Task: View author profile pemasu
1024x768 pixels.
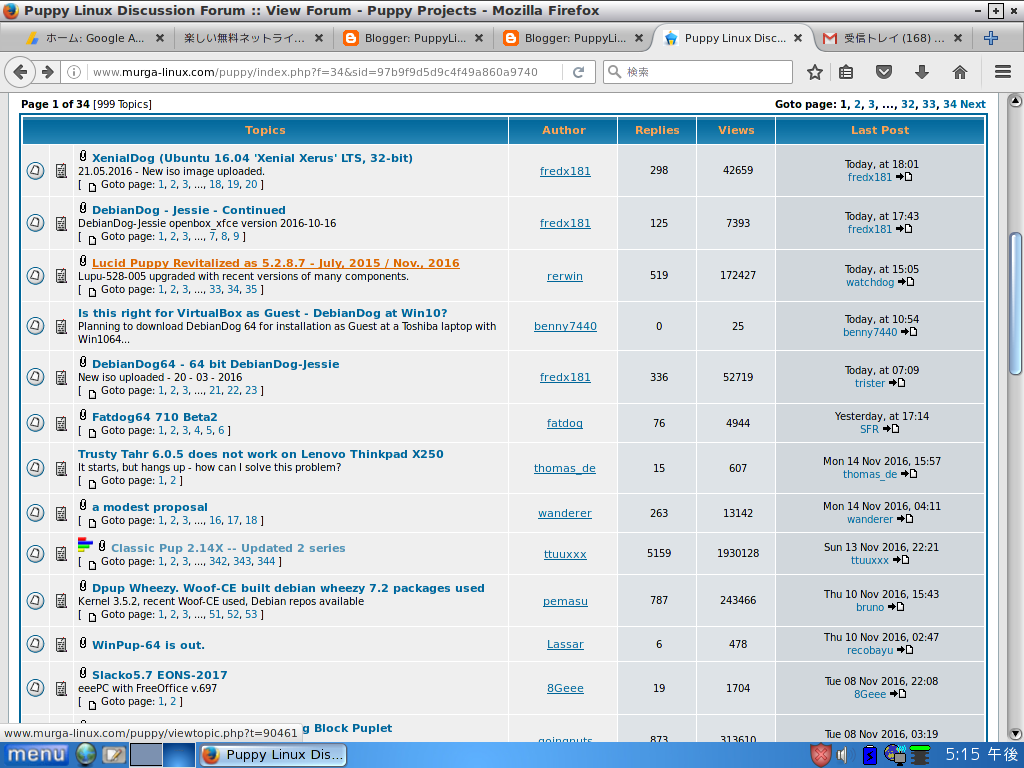Action: click(566, 601)
